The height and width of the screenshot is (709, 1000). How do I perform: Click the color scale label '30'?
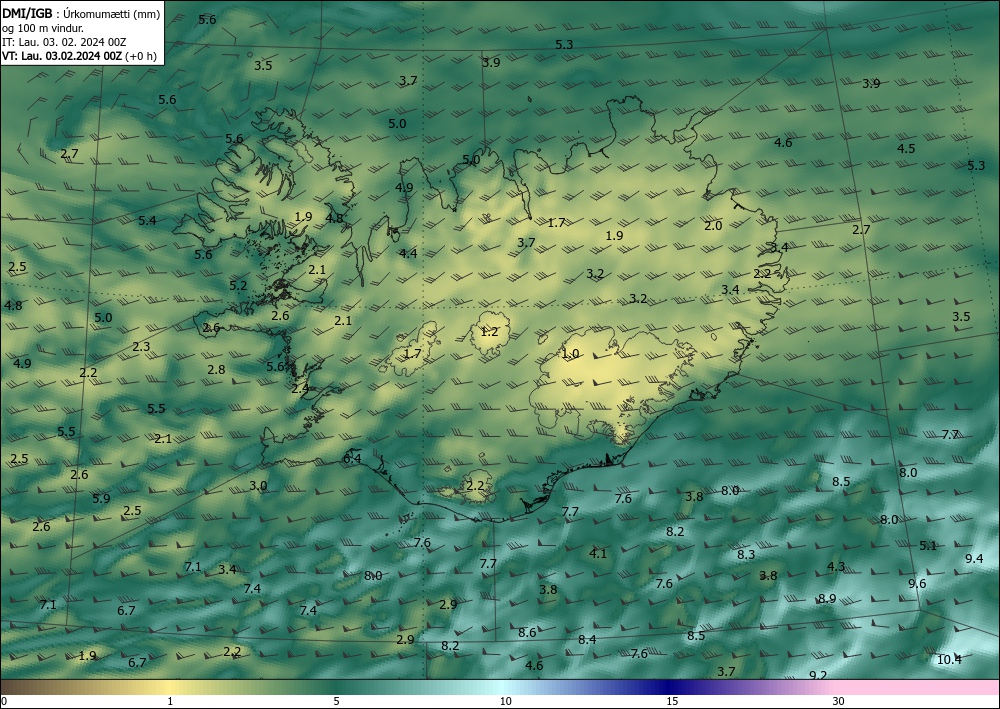point(839,701)
